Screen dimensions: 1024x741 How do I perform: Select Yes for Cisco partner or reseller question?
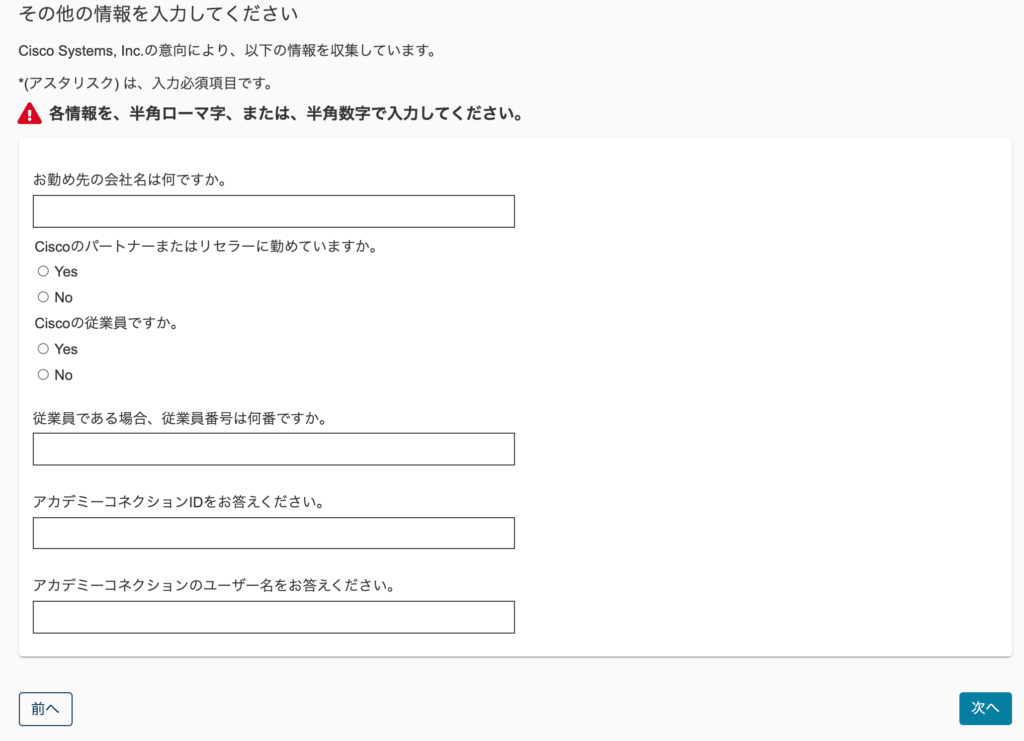(43, 271)
